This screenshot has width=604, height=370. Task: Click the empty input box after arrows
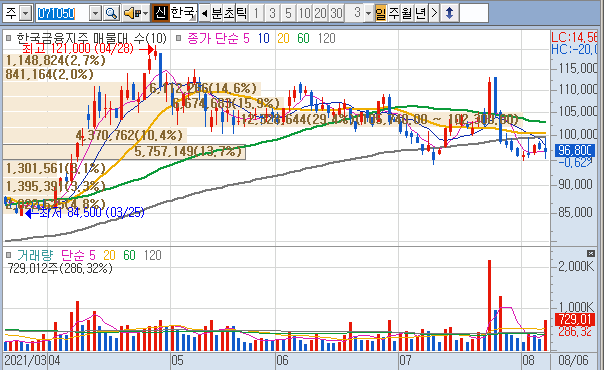[474, 13]
